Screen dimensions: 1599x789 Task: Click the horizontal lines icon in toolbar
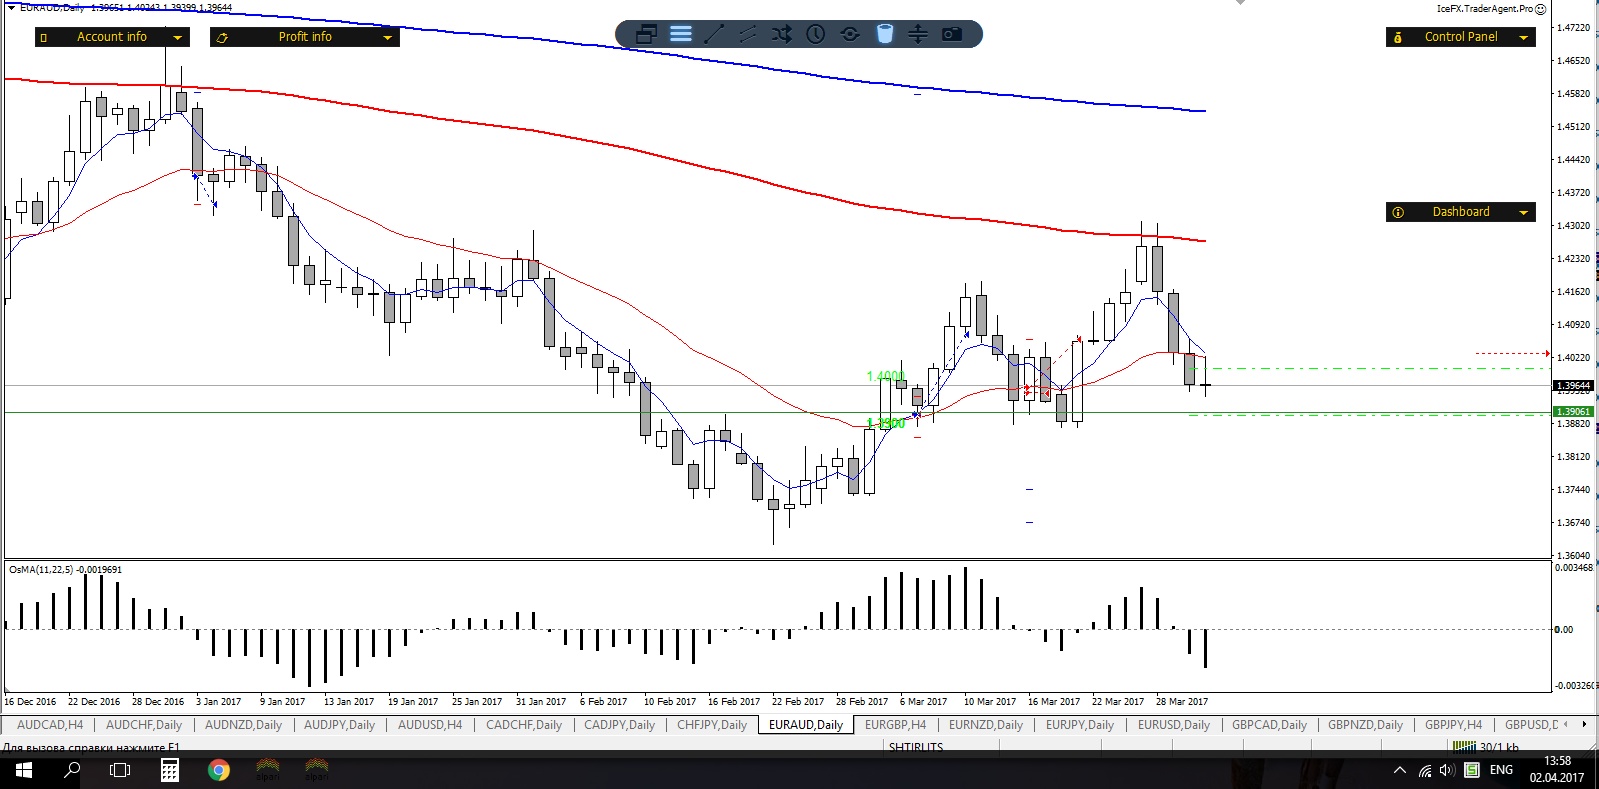coord(681,35)
